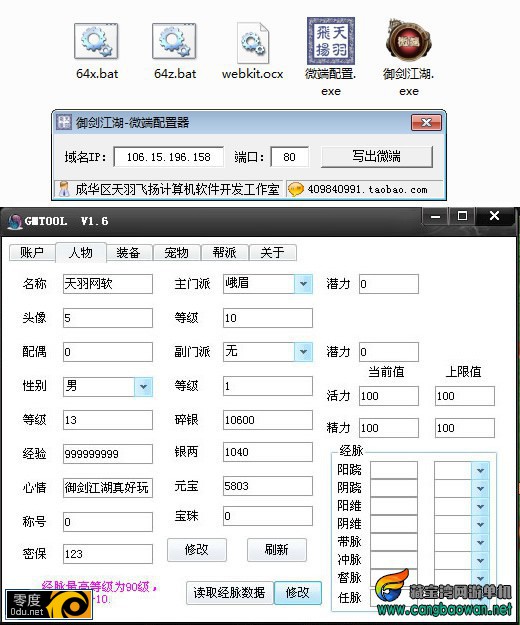The width and height of the screenshot is (520, 625).
Task: Open the 关于 tab
Action: [273, 252]
